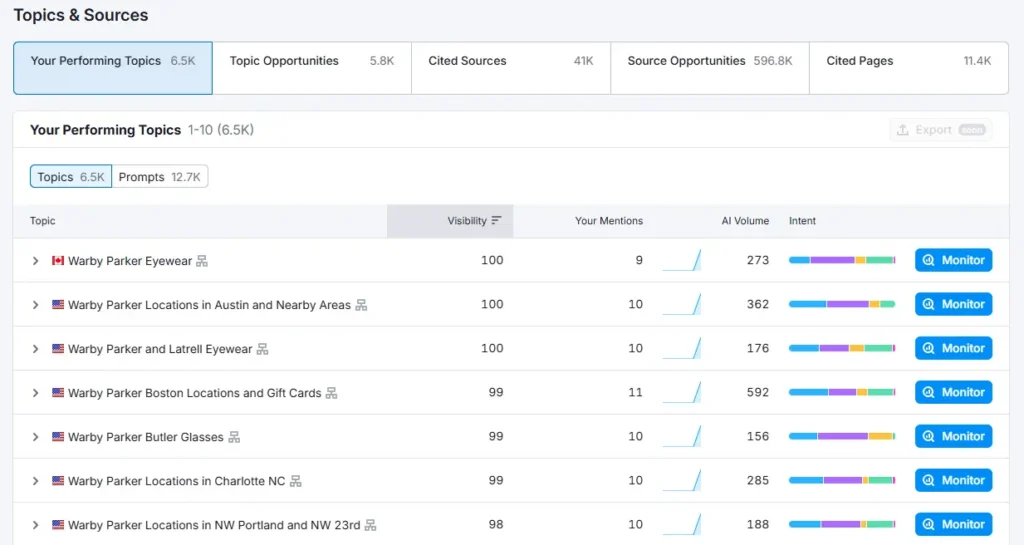This screenshot has width=1024, height=545.
Task: Expand Boston Locations and Gift Cards row
Action: point(35,393)
